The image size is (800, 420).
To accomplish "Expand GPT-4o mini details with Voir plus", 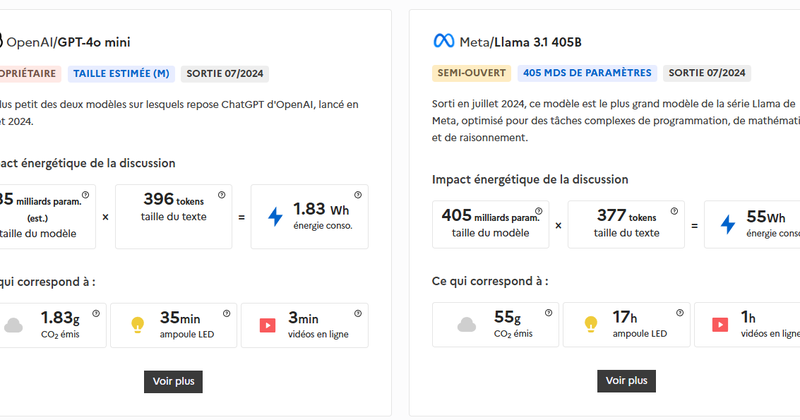I will [174, 380].
